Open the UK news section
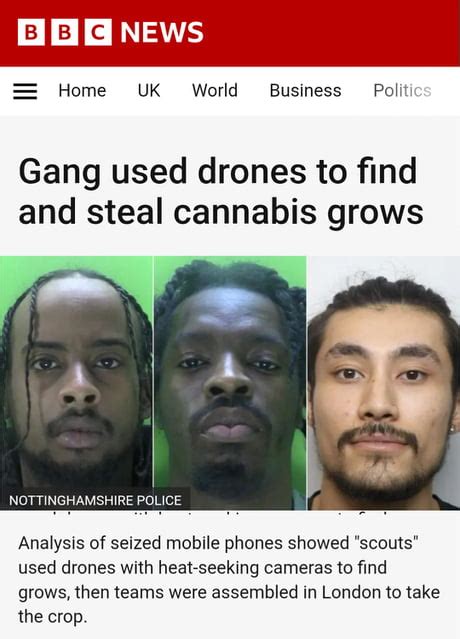The width and height of the screenshot is (460, 639). coord(149,90)
